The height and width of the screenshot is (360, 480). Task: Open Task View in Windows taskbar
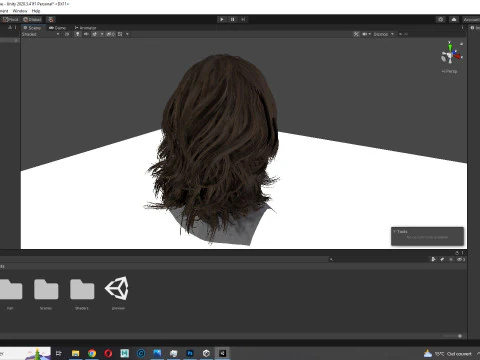pyautogui.click(x=59, y=353)
